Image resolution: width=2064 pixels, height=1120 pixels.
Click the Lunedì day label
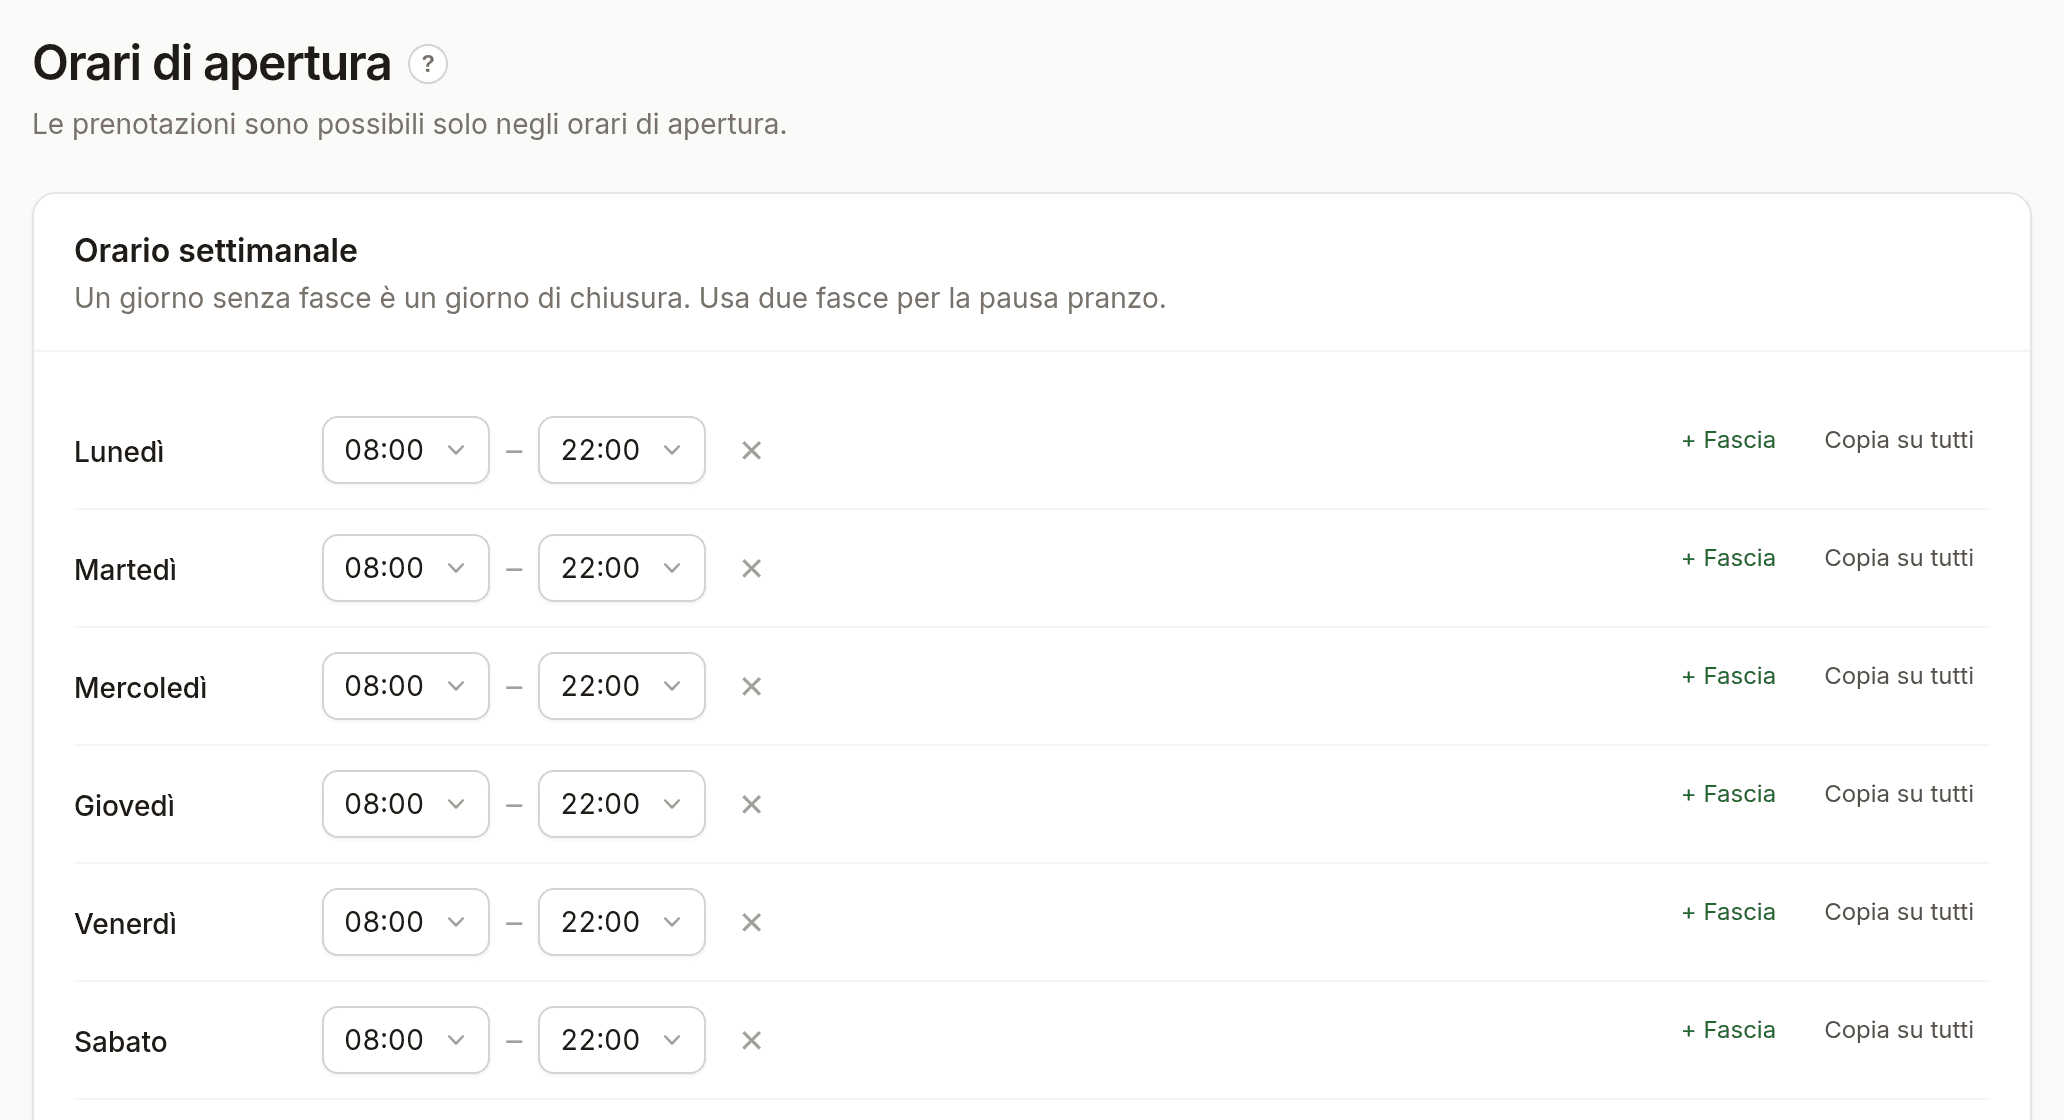coord(119,452)
